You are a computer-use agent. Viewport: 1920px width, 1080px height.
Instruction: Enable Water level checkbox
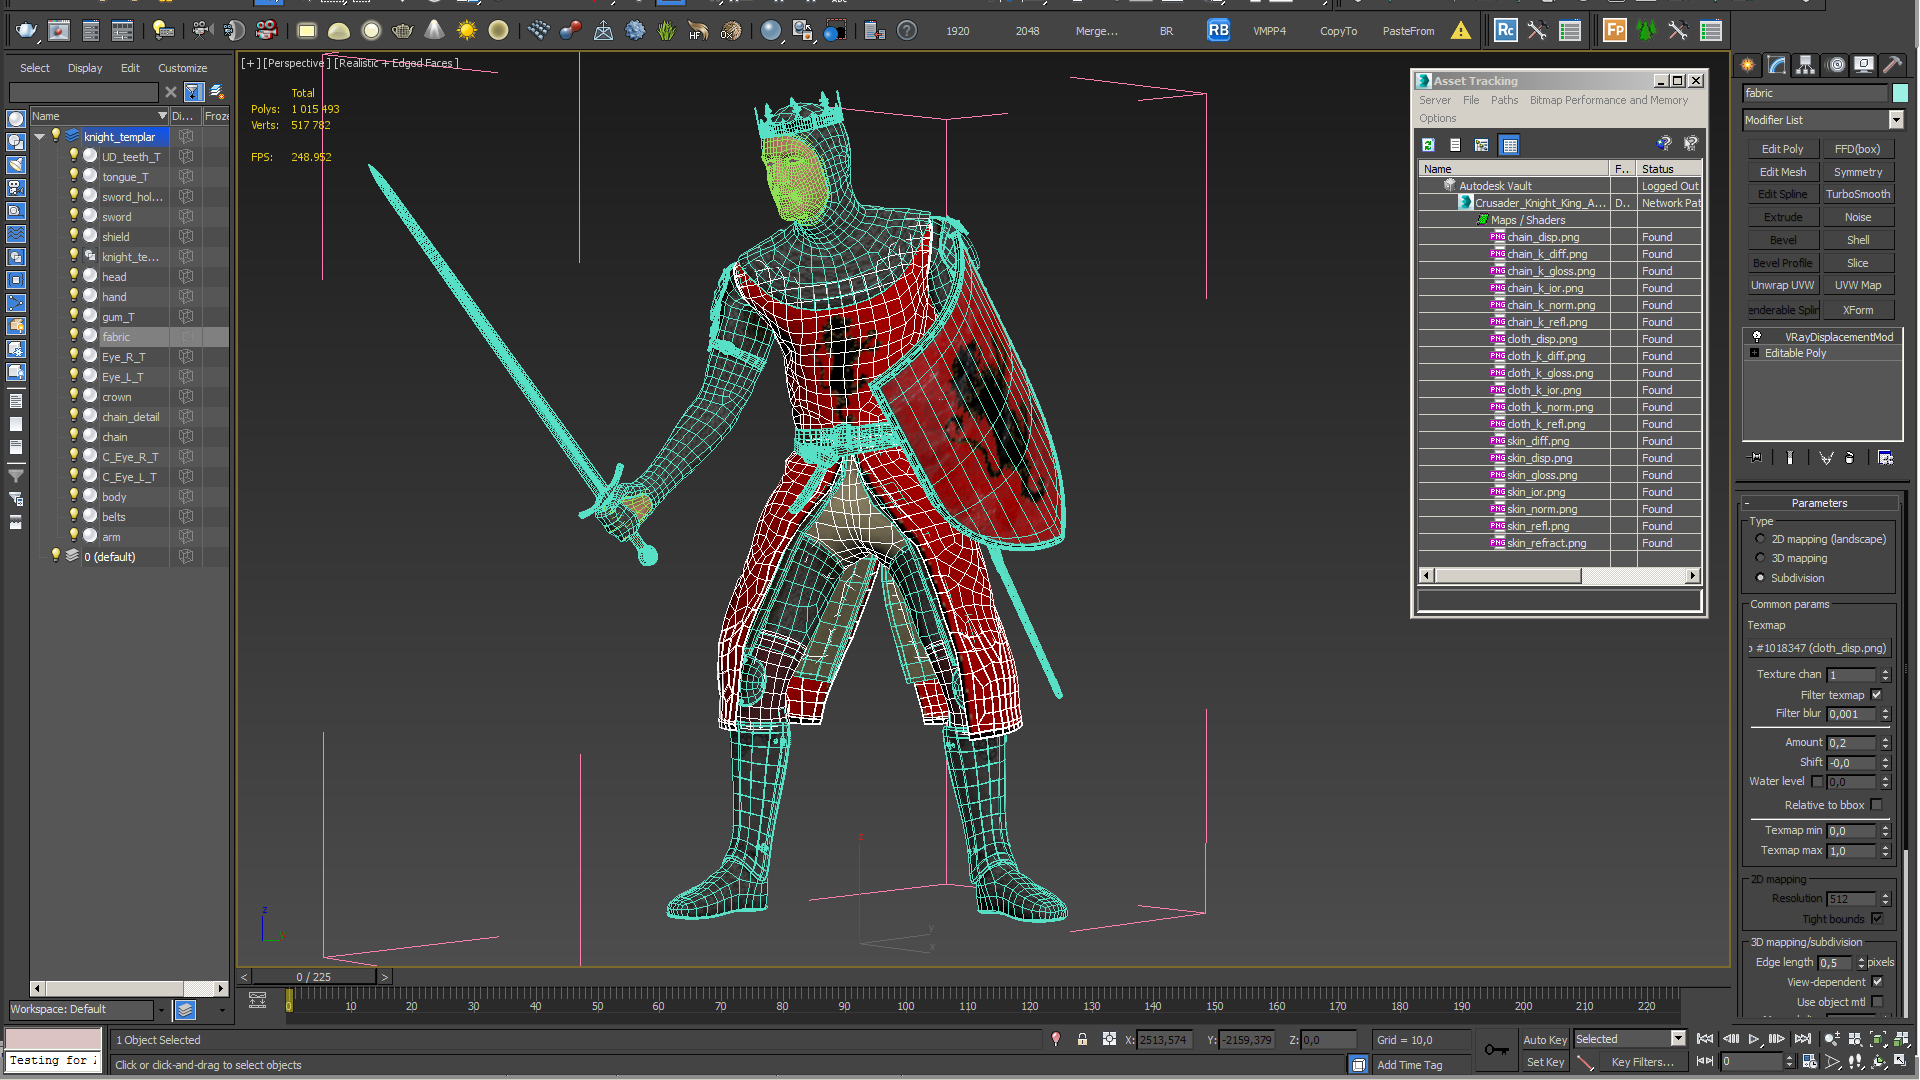coord(1818,782)
